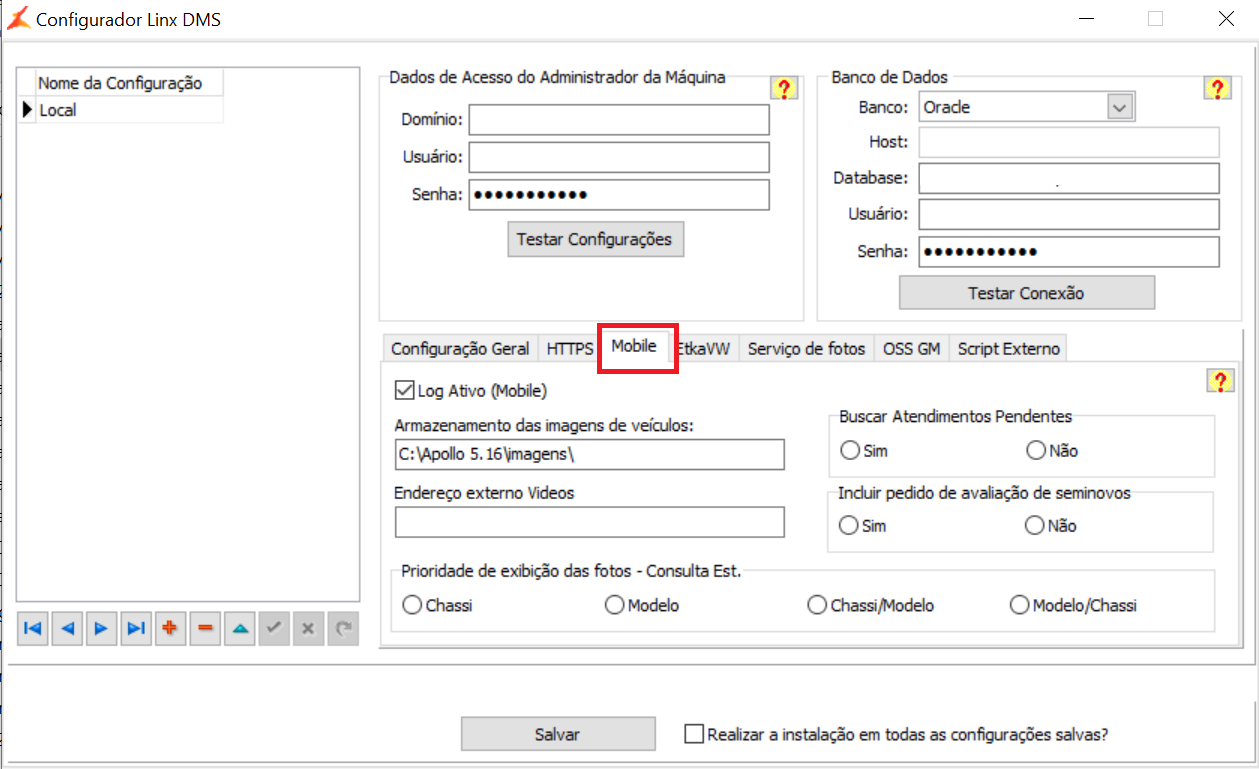Click the Banco de Dados Senha field

[1069, 252]
